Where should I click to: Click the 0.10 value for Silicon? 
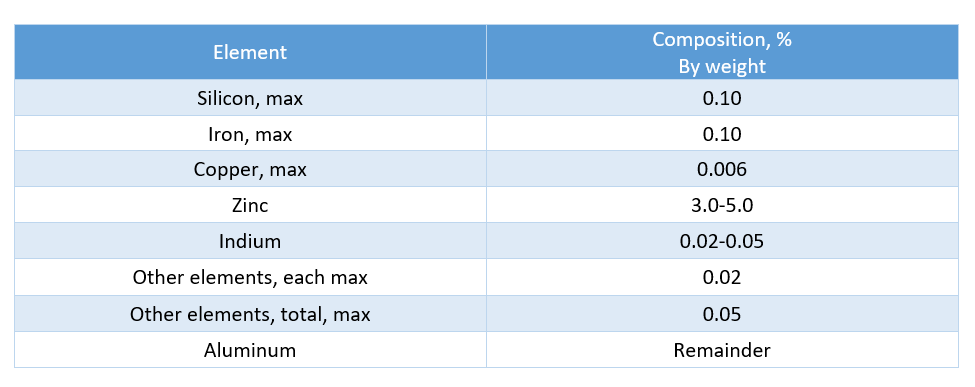coord(722,98)
